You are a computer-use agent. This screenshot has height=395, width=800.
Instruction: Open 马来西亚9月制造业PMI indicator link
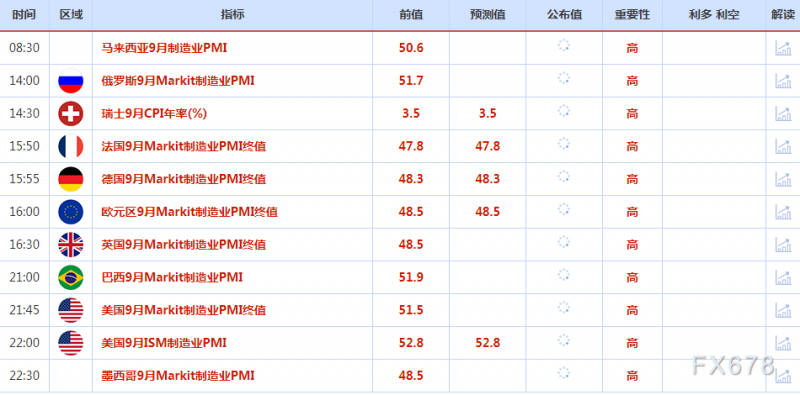pyautogui.click(x=164, y=48)
